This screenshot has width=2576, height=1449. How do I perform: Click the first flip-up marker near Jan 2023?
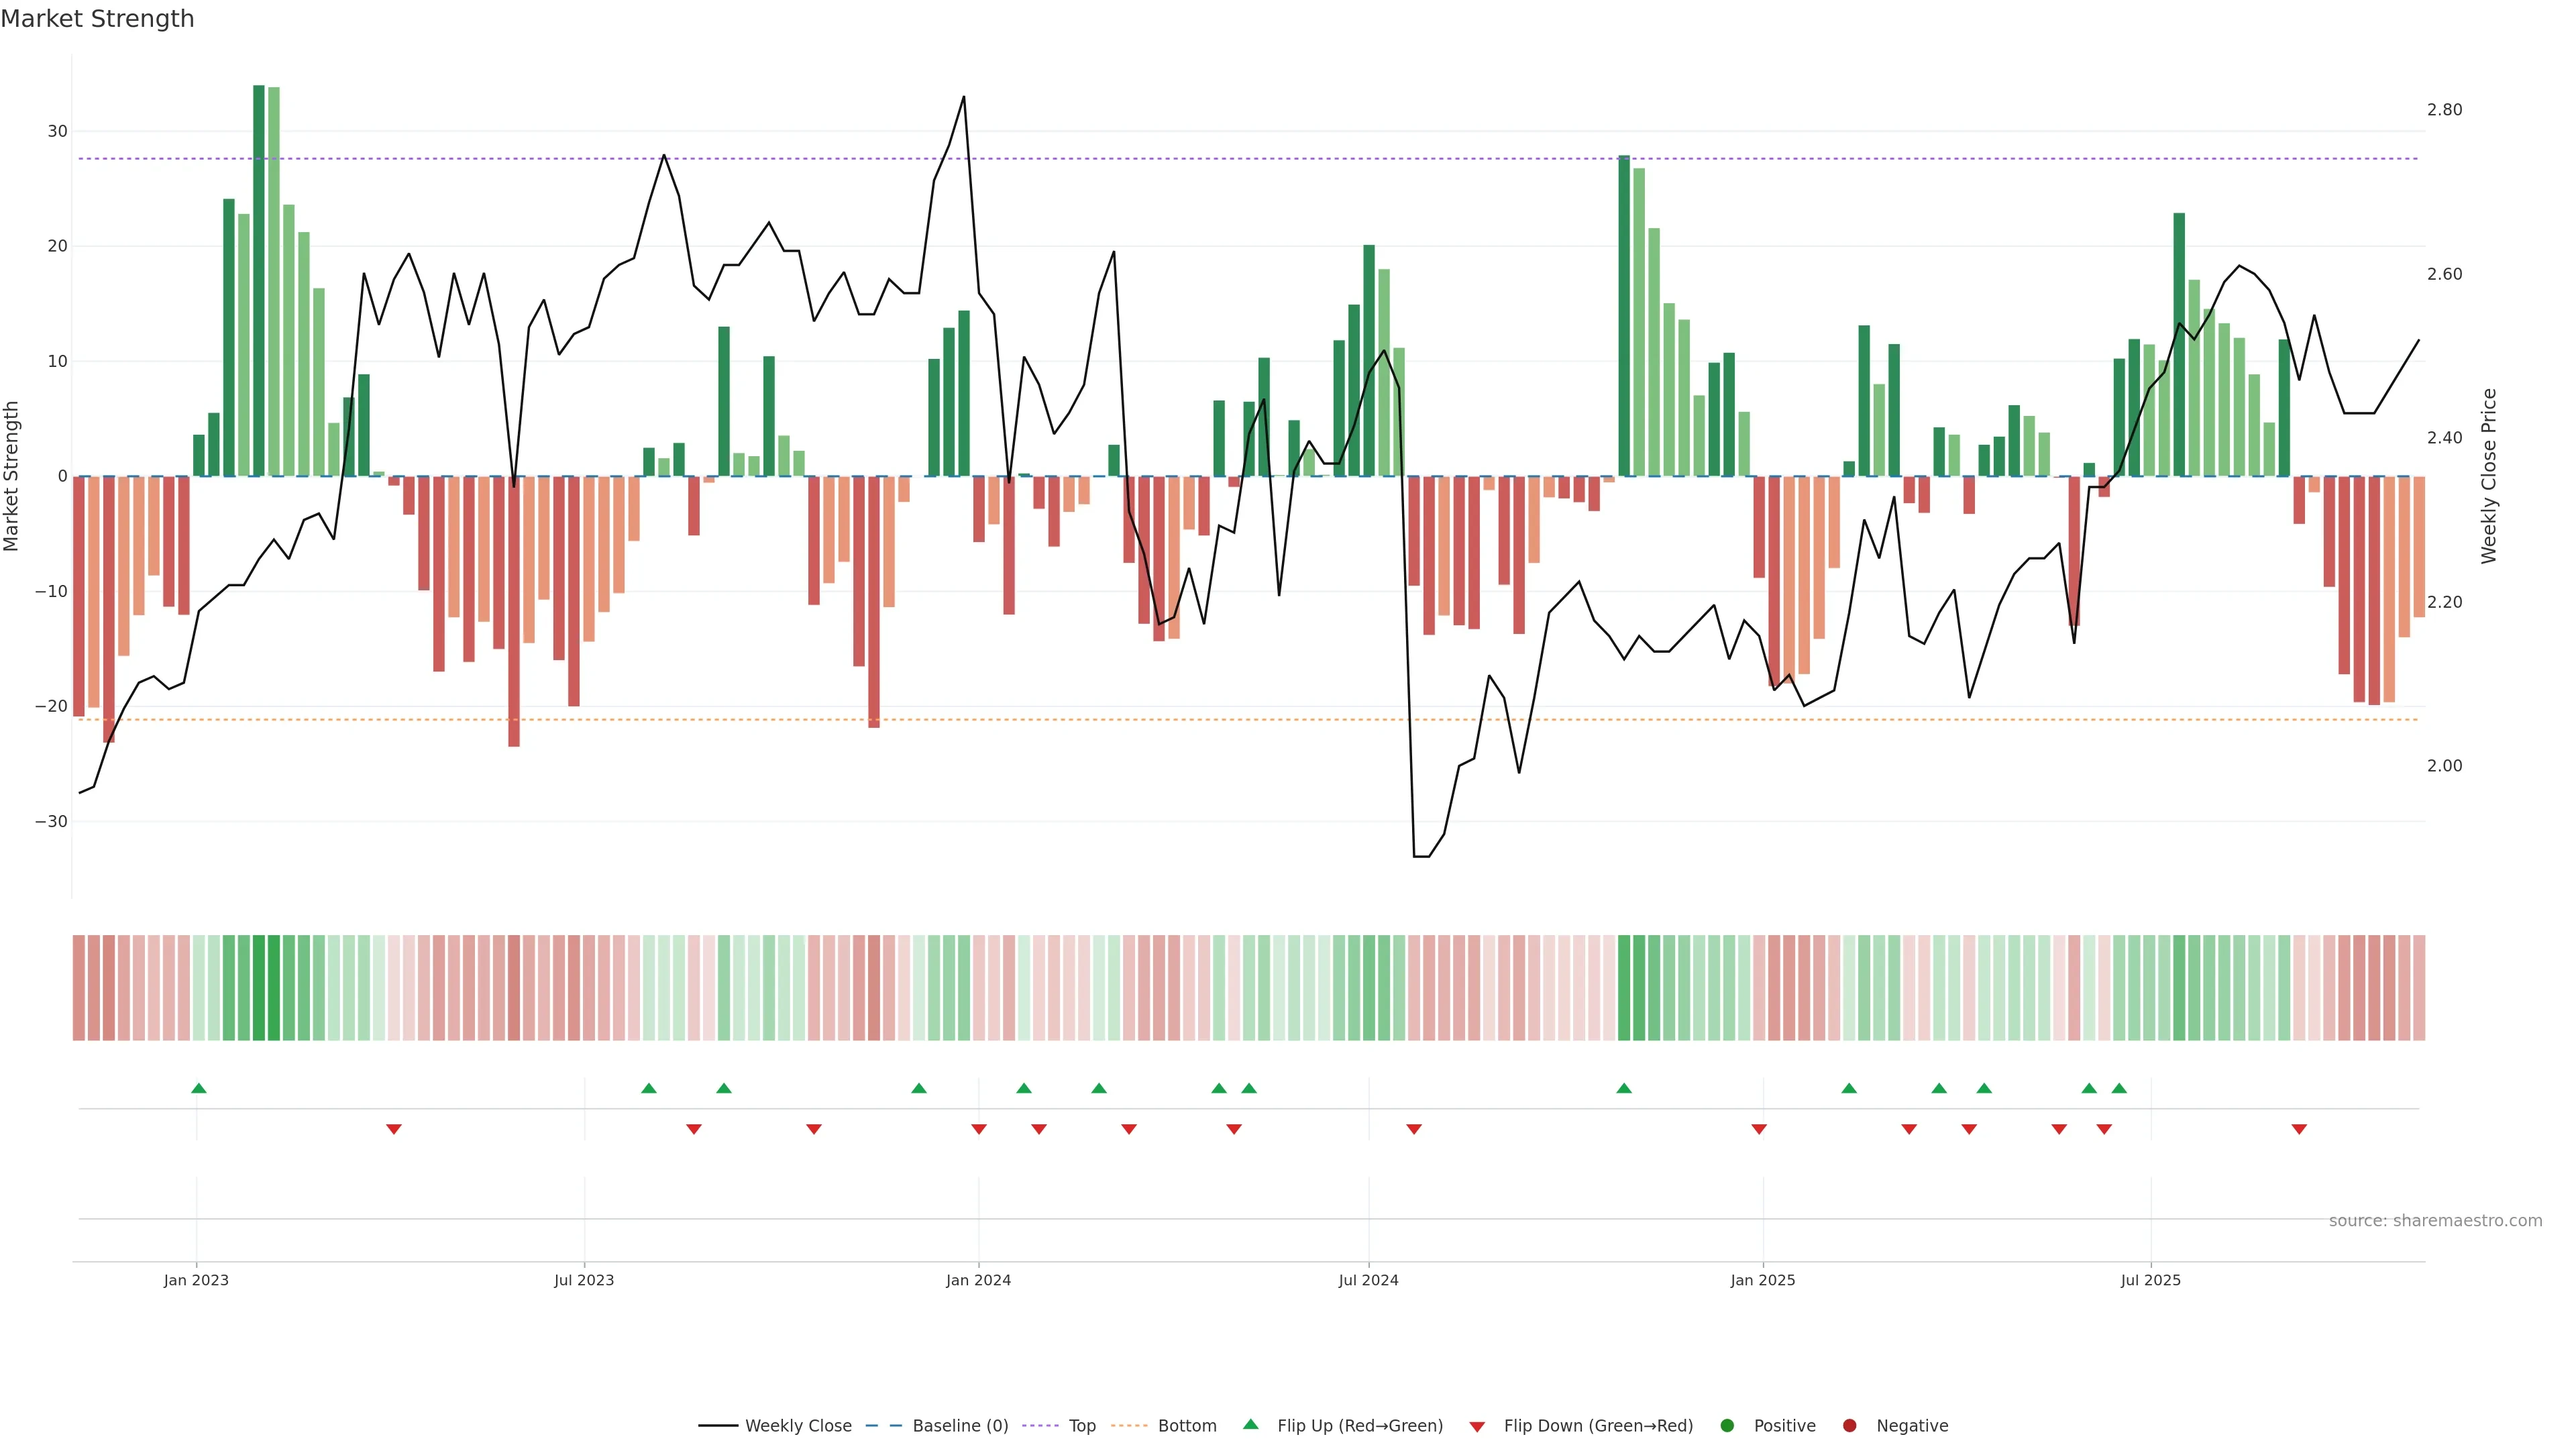tap(199, 1088)
